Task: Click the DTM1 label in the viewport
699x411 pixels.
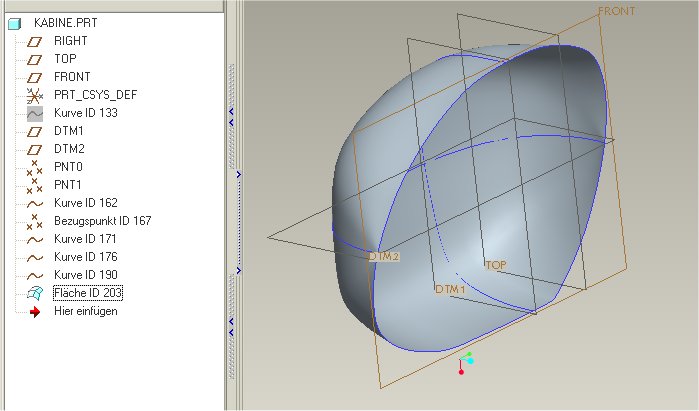Action: [450, 289]
